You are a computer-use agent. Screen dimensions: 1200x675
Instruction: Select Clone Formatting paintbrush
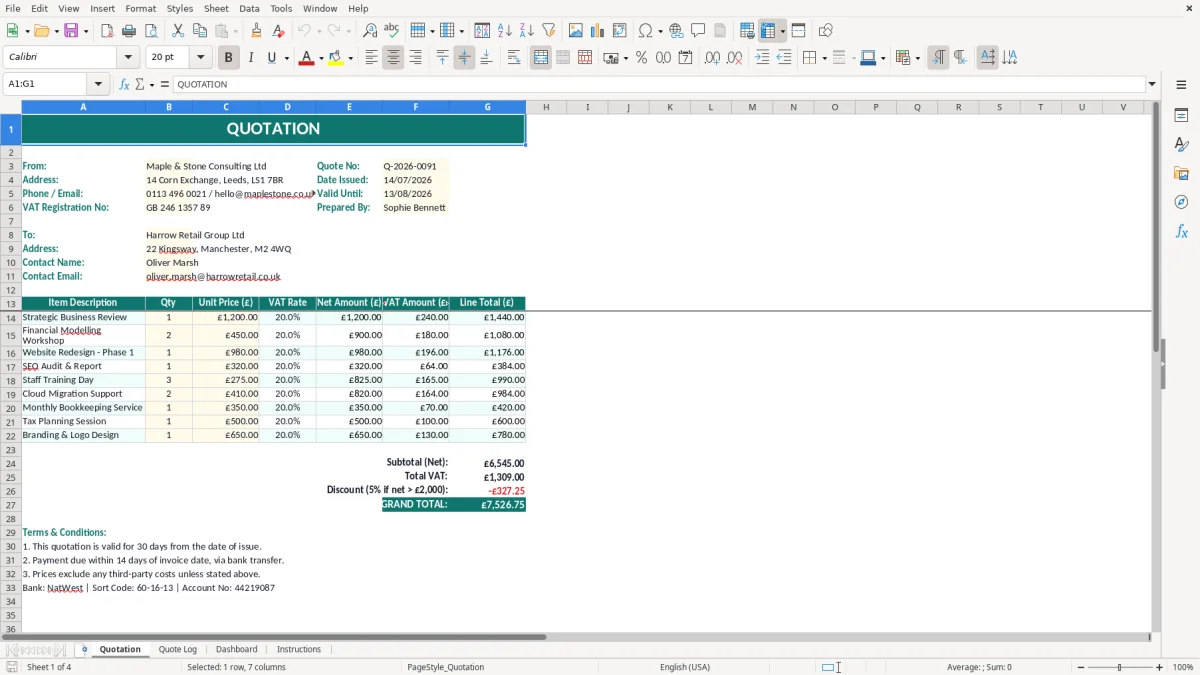coord(256,31)
